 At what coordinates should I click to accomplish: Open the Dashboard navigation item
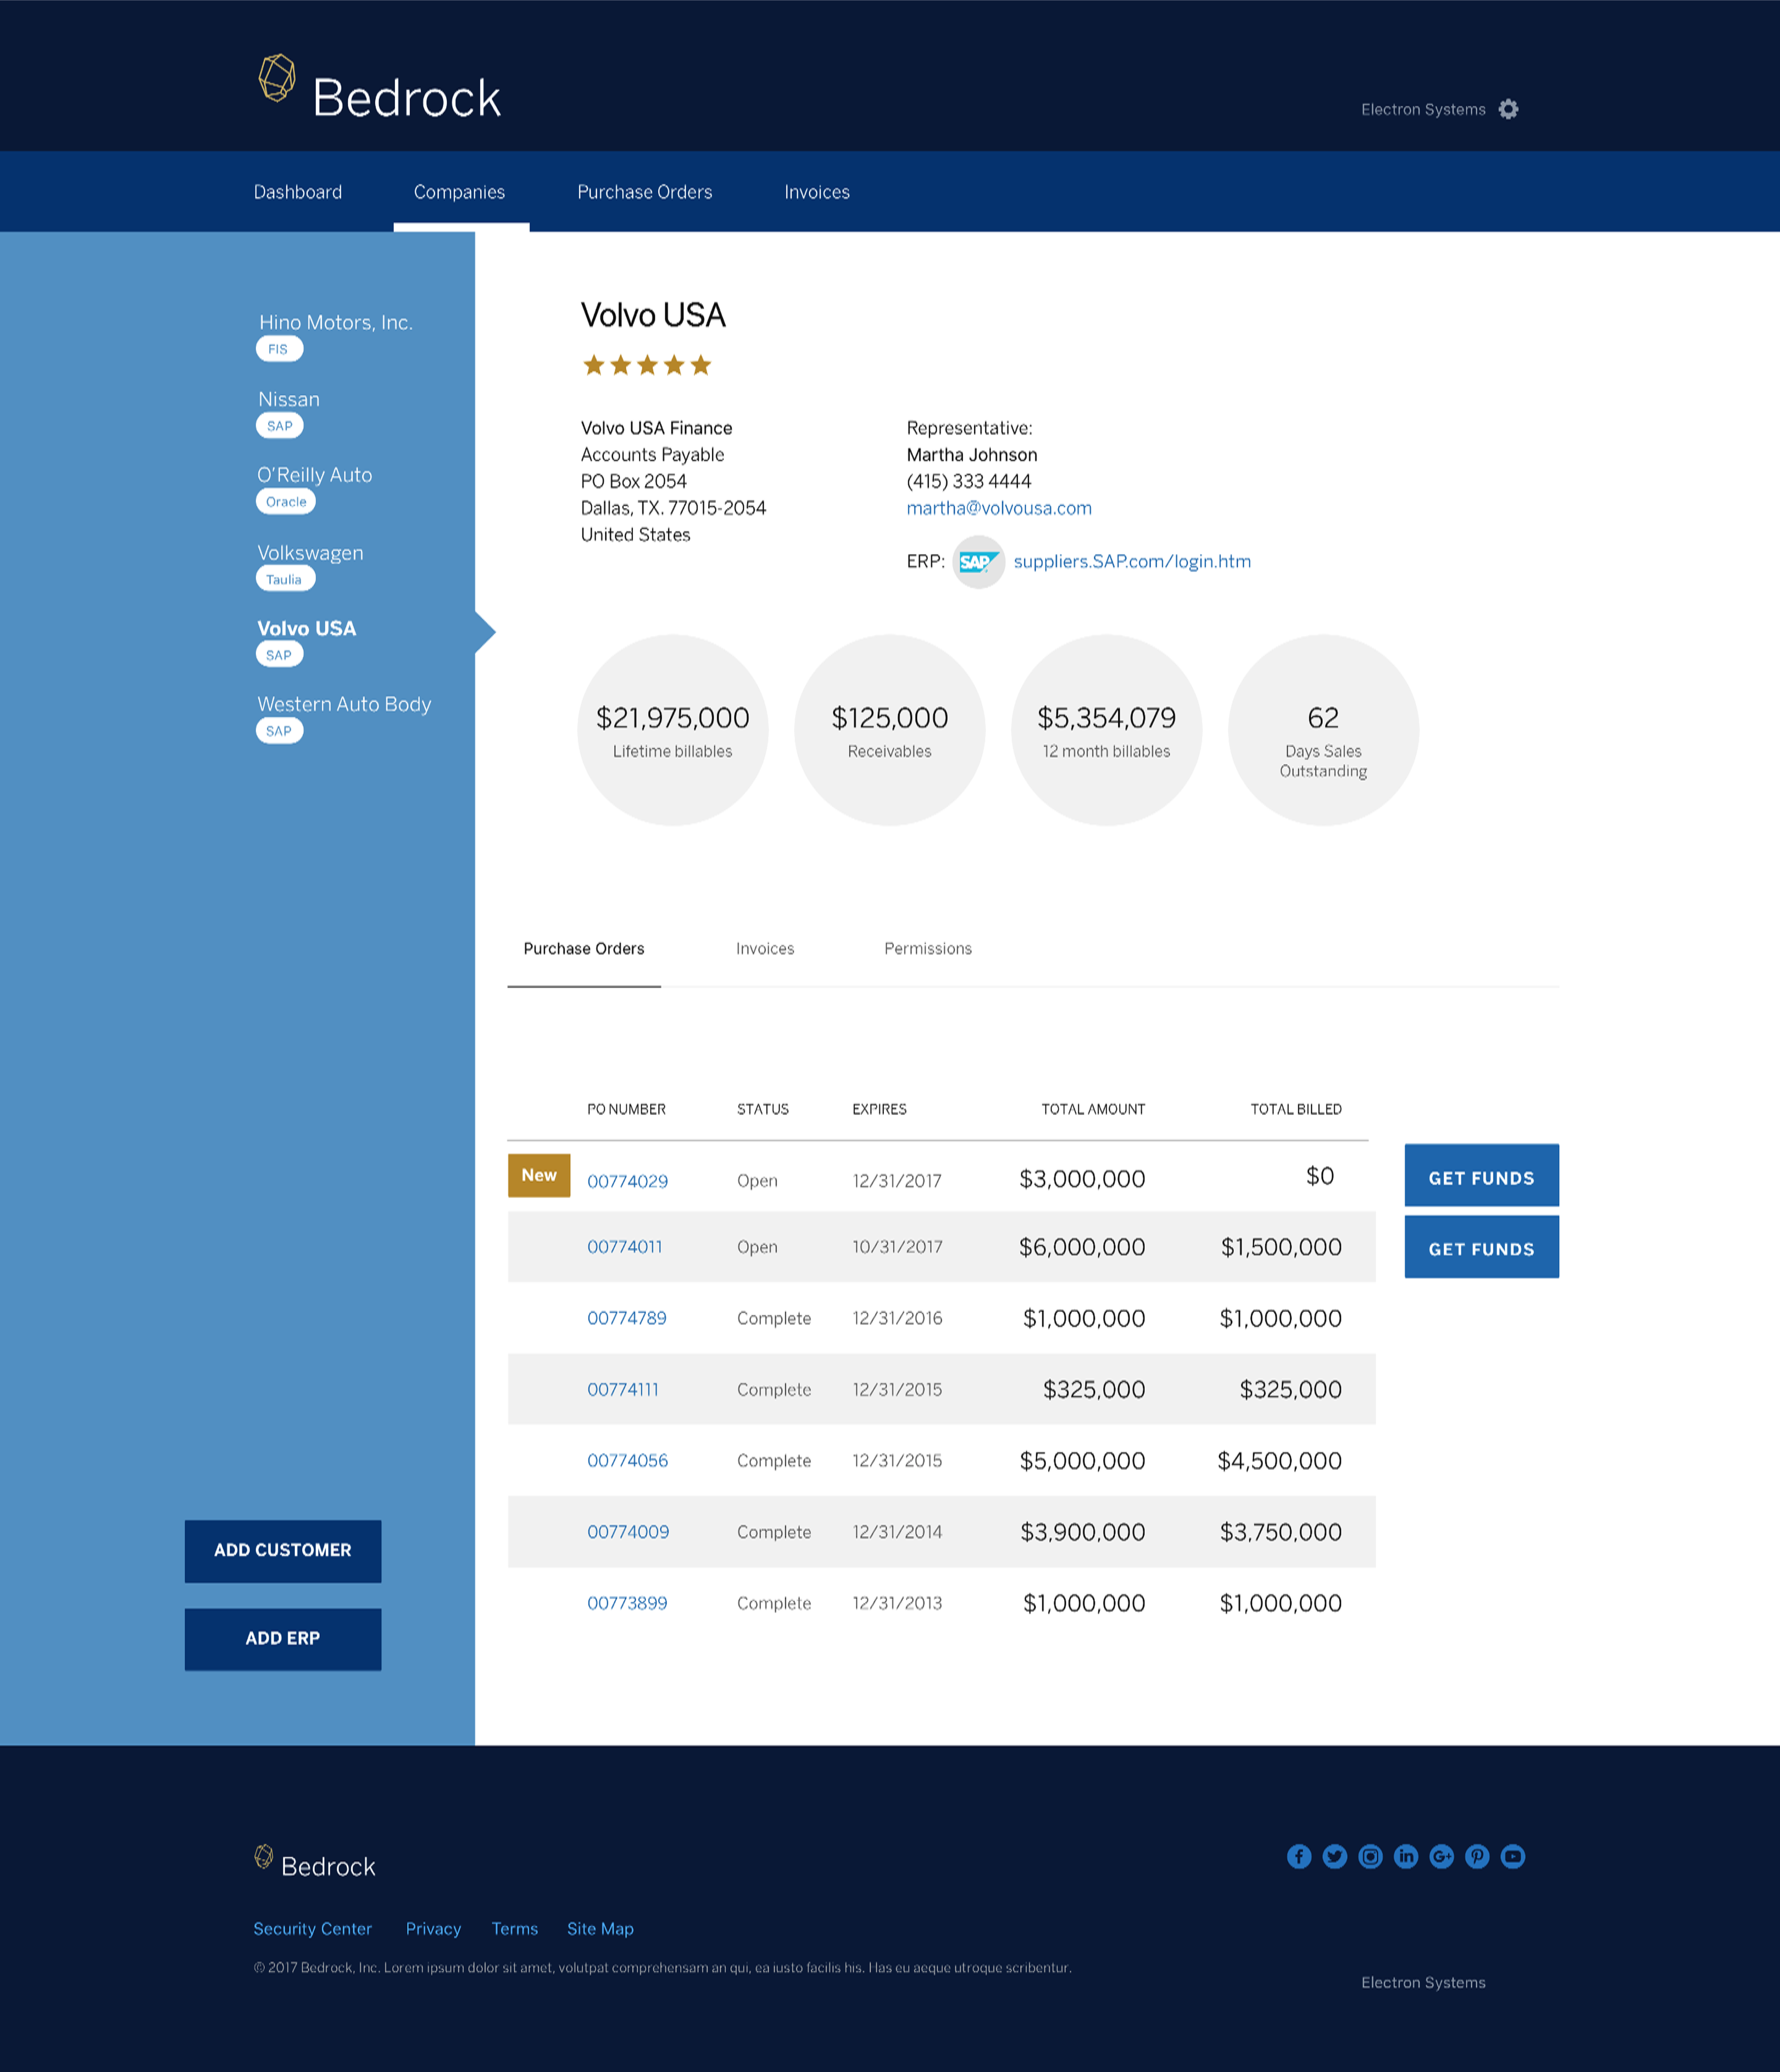click(x=298, y=192)
